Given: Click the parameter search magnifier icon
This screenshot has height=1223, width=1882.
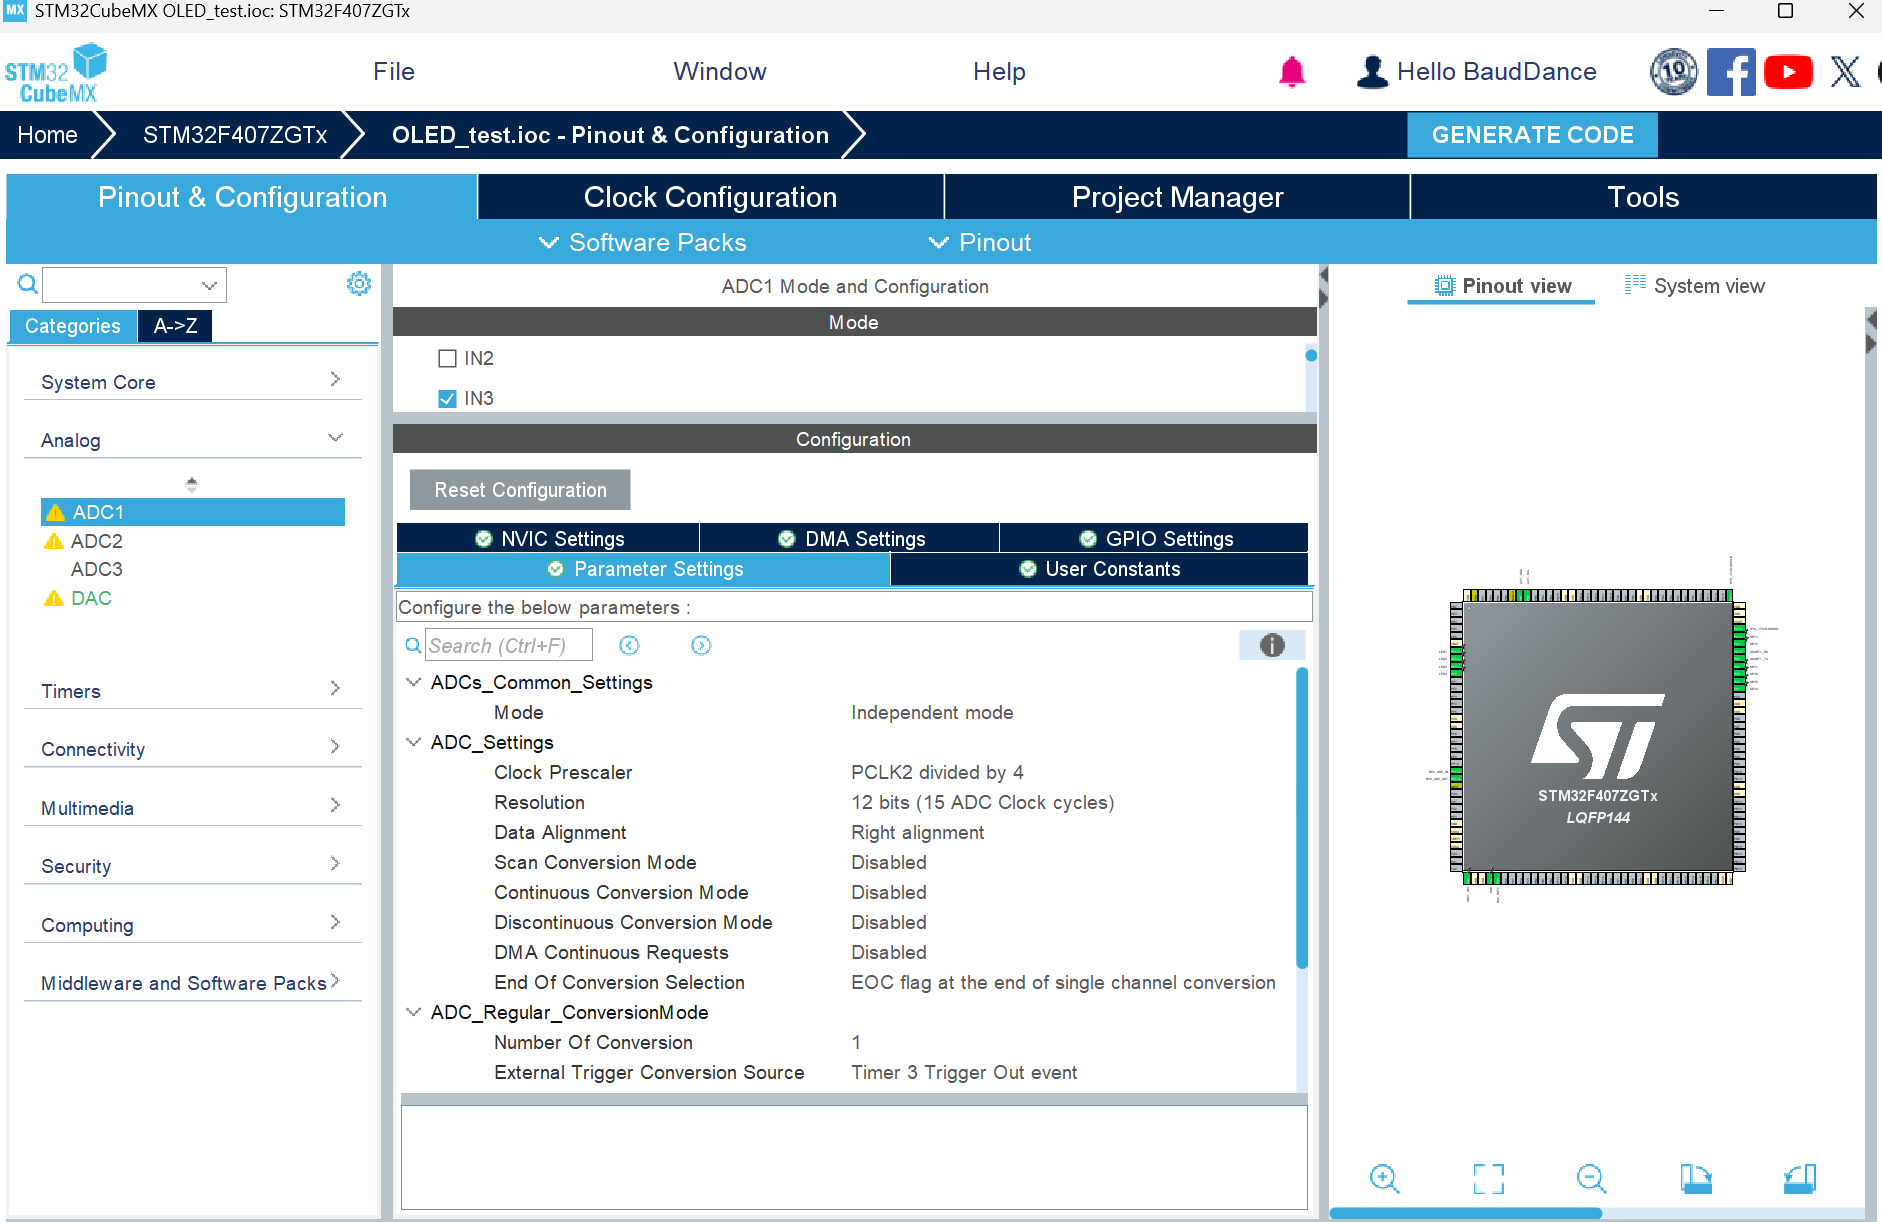Looking at the screenshot, I should point(413,646).
